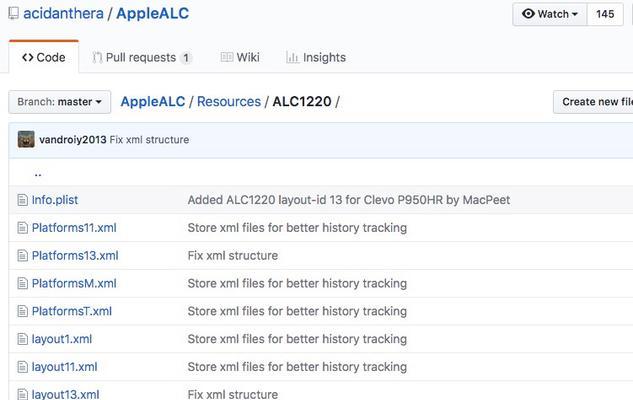This screenshot has height=400, width=633.
Task: Open commit 'Added ALC1220 layout-id 13' message
Action: (349, 200)
